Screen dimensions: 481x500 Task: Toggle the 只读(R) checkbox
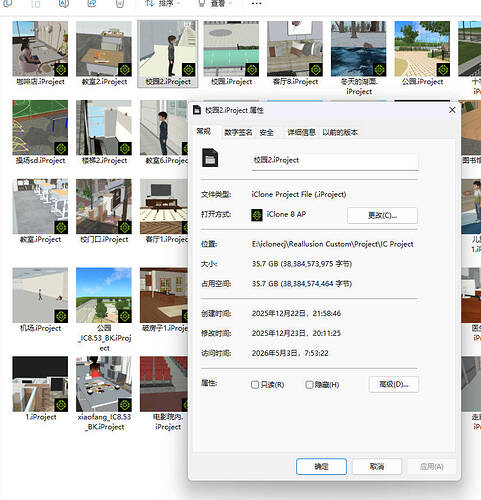[x=255, y=385]
